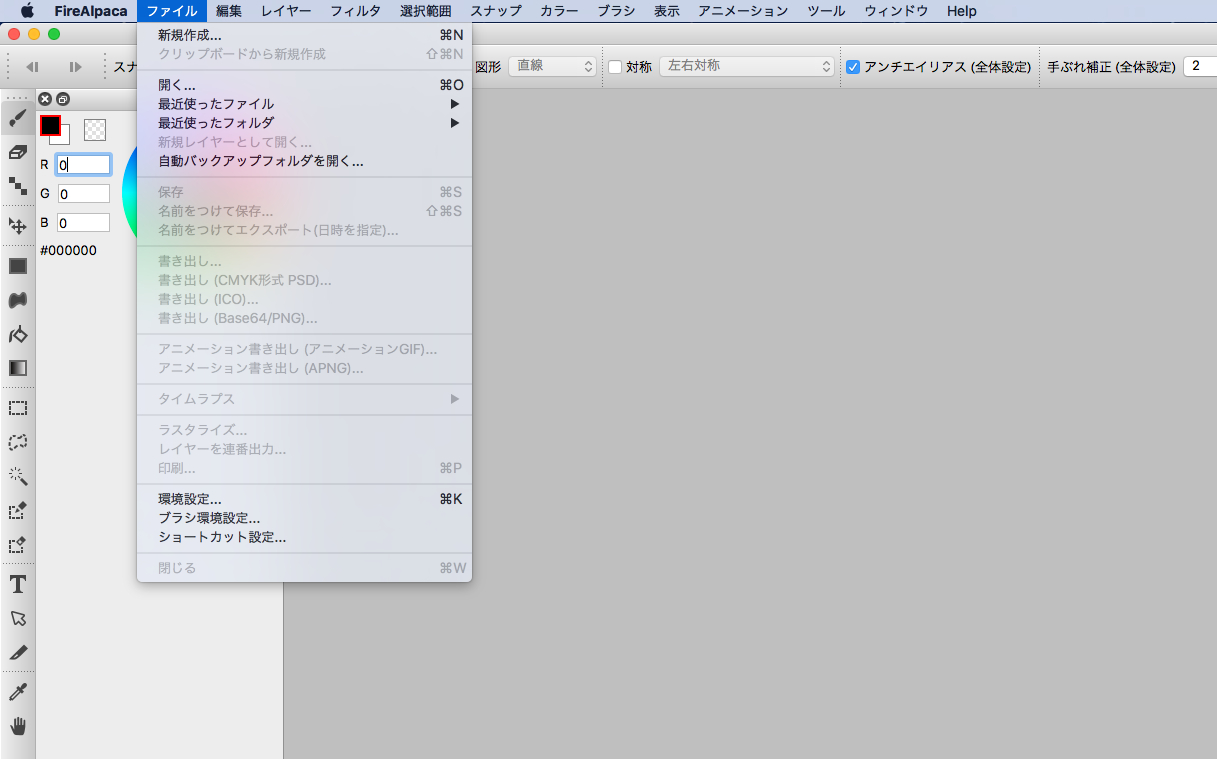Open ブラシ環境設定... menu item
Viewport: 1217px width, 759px height.
pos(304,518)
